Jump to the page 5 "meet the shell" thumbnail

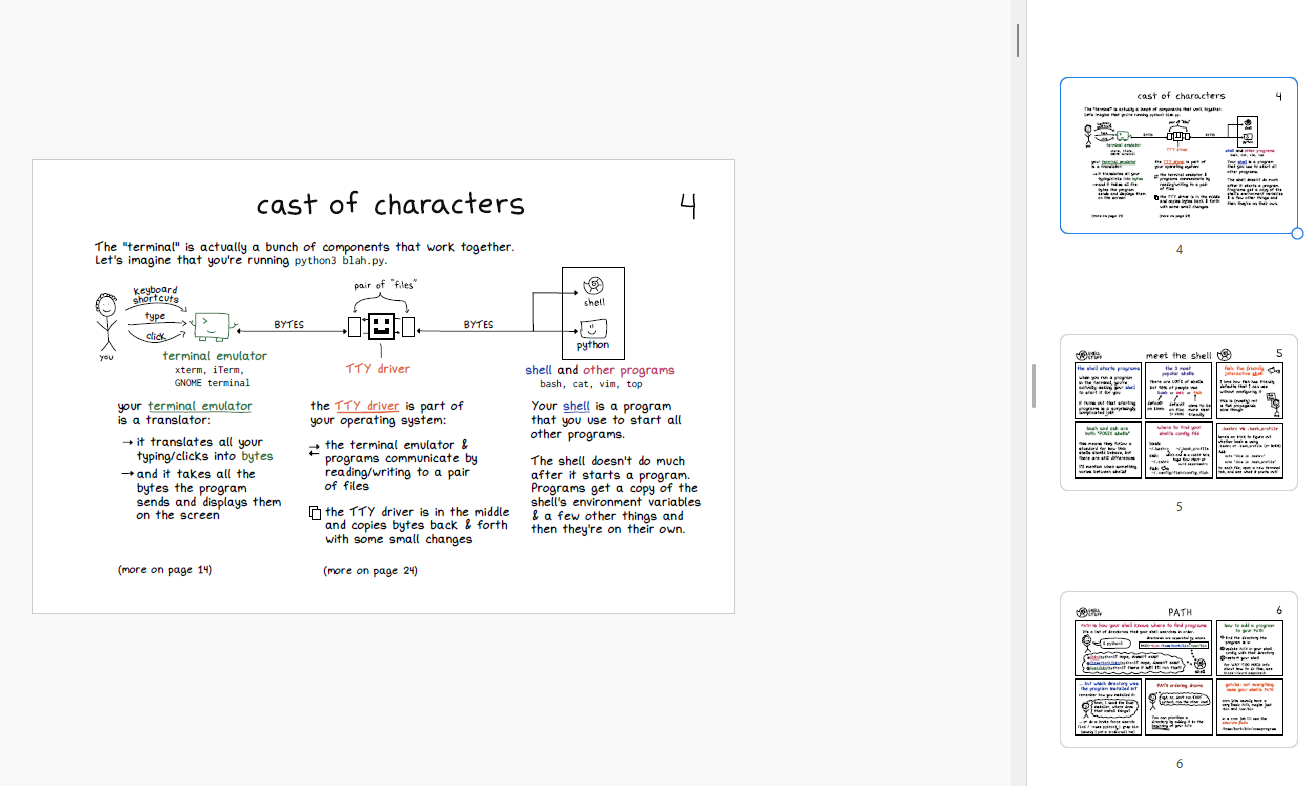click(x=1178, y=412)
